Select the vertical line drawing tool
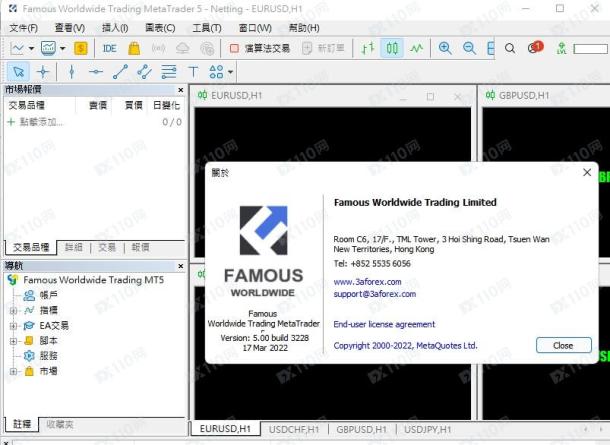This screenshot has width=610, height=445. pyautogui.click(x=72, y=72)
